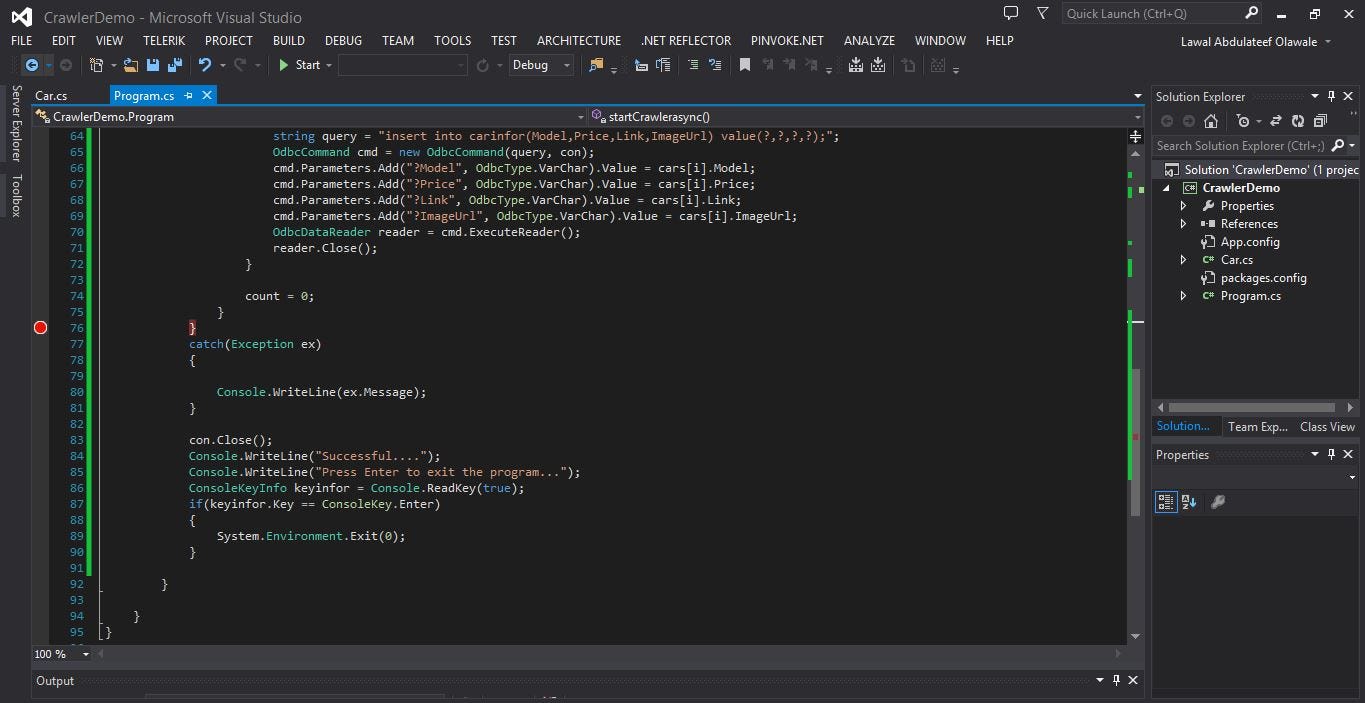The height and width of the screenshot is (703, 1365).
Task: Save the current file with the single disk icon
Action: (153, 65)
